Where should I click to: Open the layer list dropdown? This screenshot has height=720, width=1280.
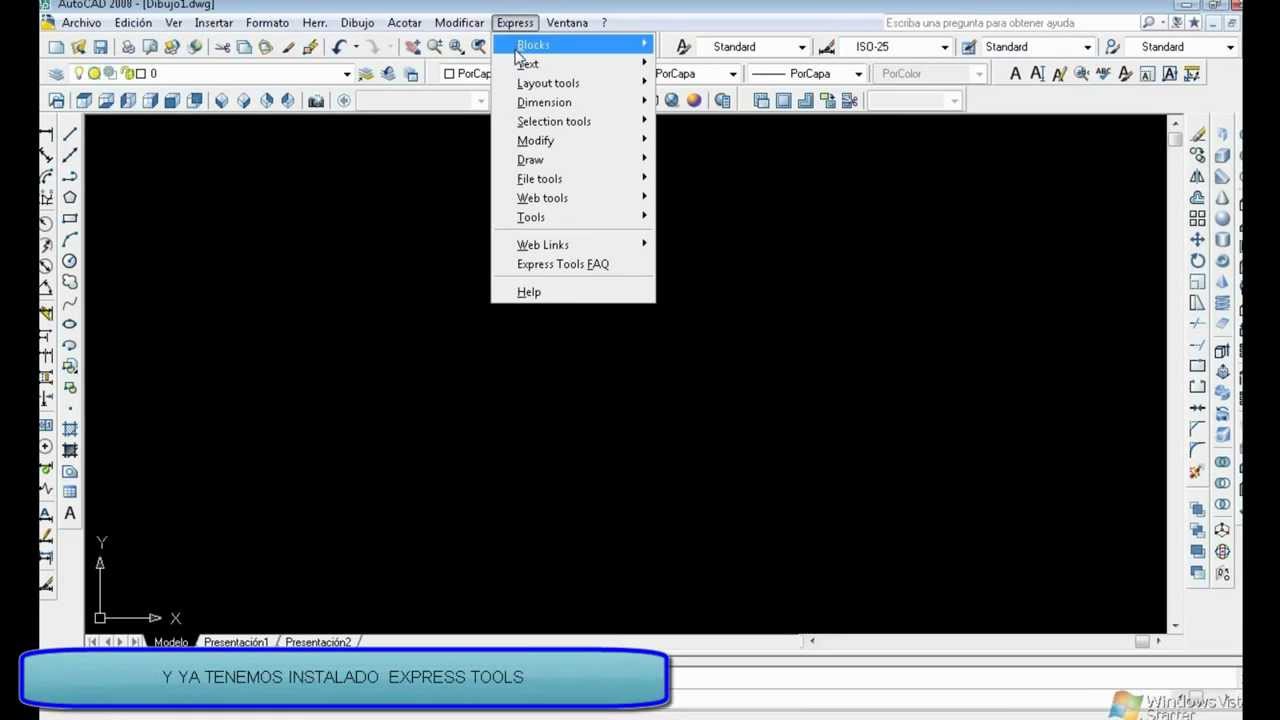[347, 73]
